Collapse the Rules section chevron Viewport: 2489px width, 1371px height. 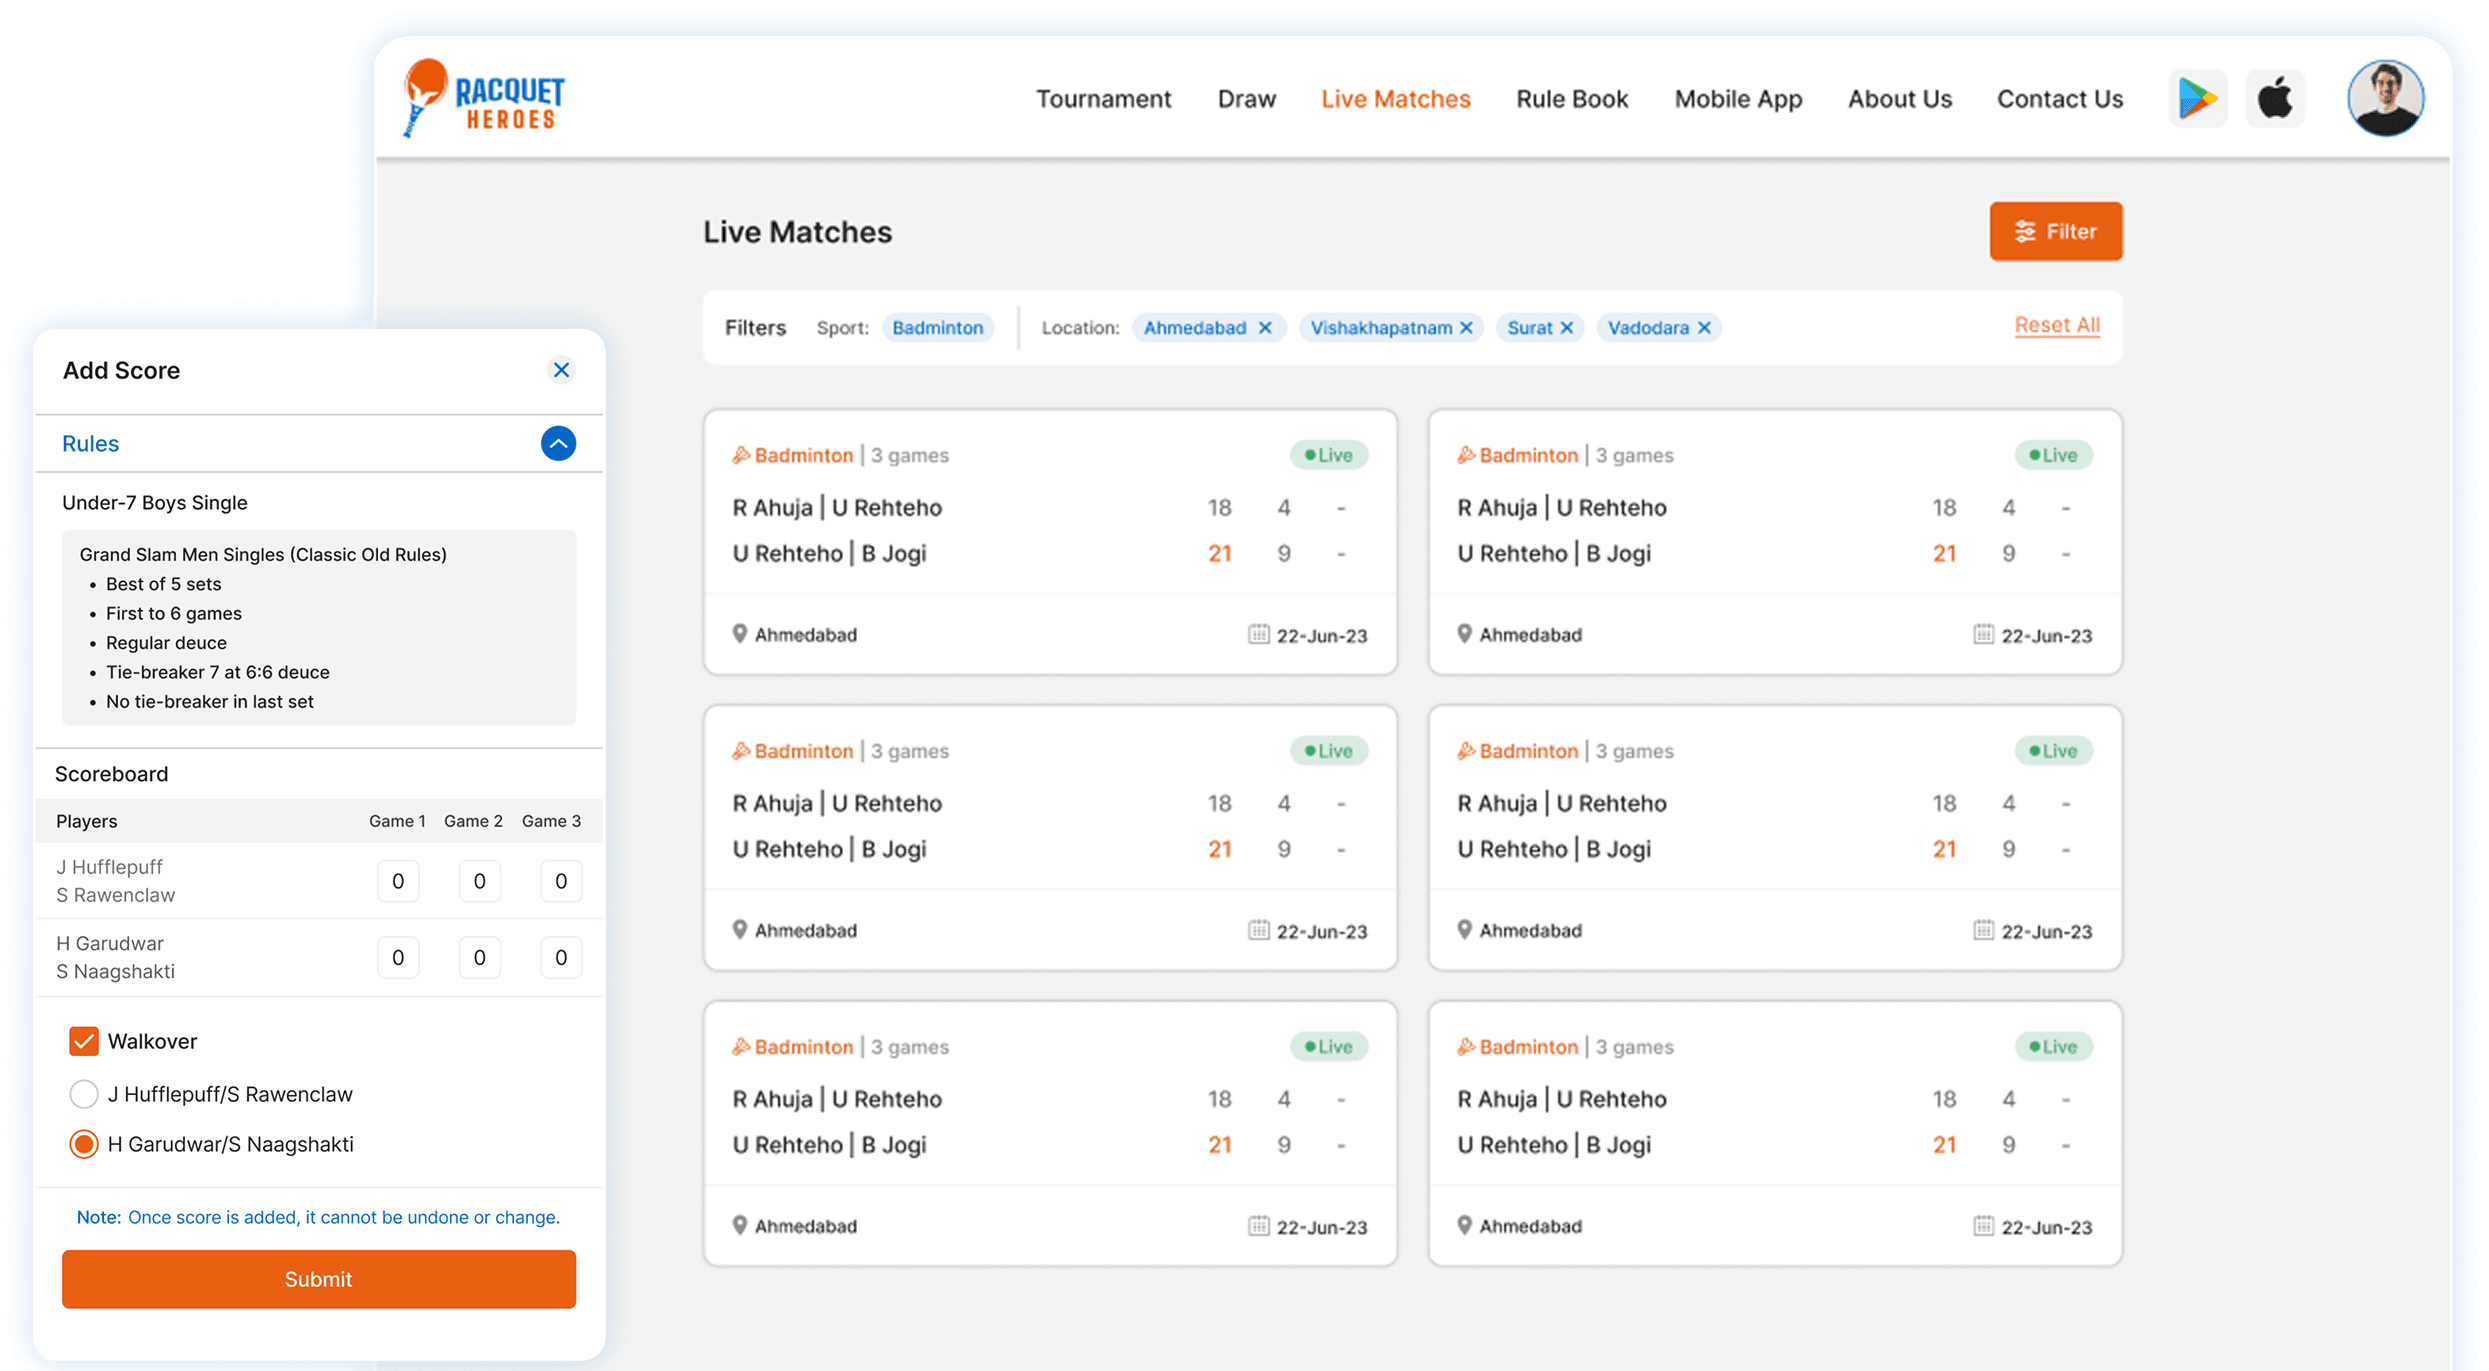coord(558,443)
